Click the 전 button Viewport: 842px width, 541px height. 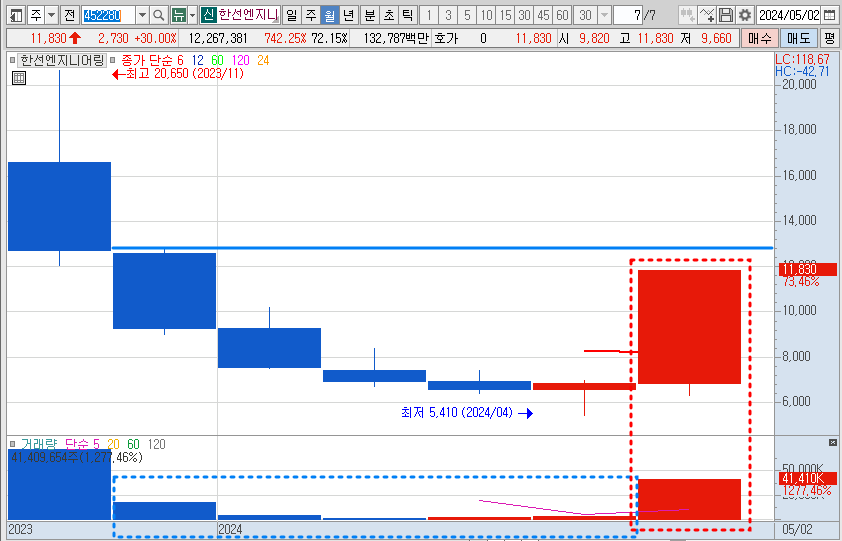click(x=69, y=15)
